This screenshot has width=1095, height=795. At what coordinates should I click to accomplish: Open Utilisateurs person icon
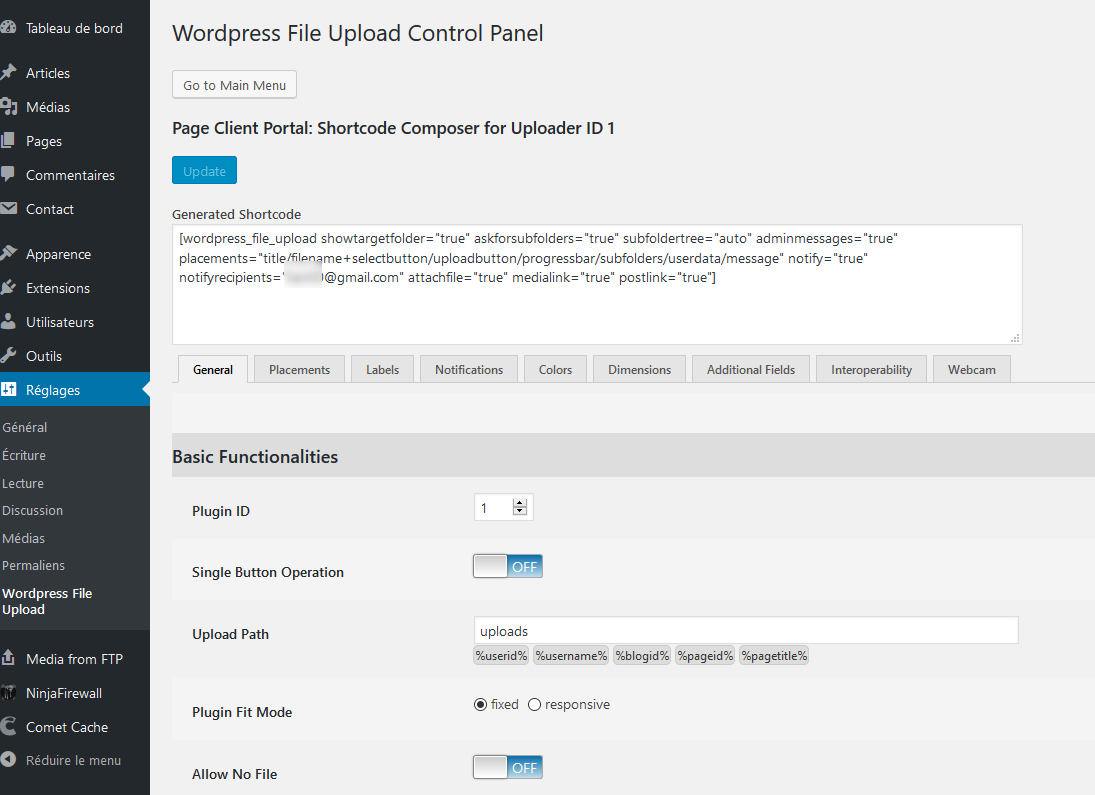pyautogui.click(x=8, y=321)
